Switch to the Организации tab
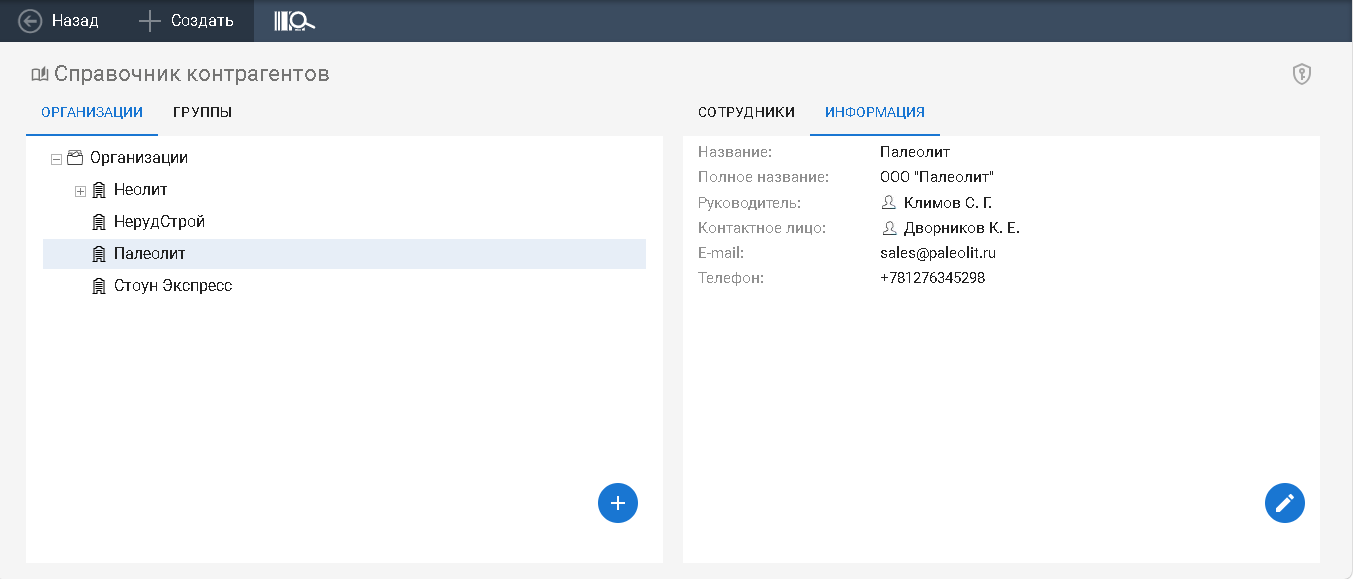 [x=92, y=112]
